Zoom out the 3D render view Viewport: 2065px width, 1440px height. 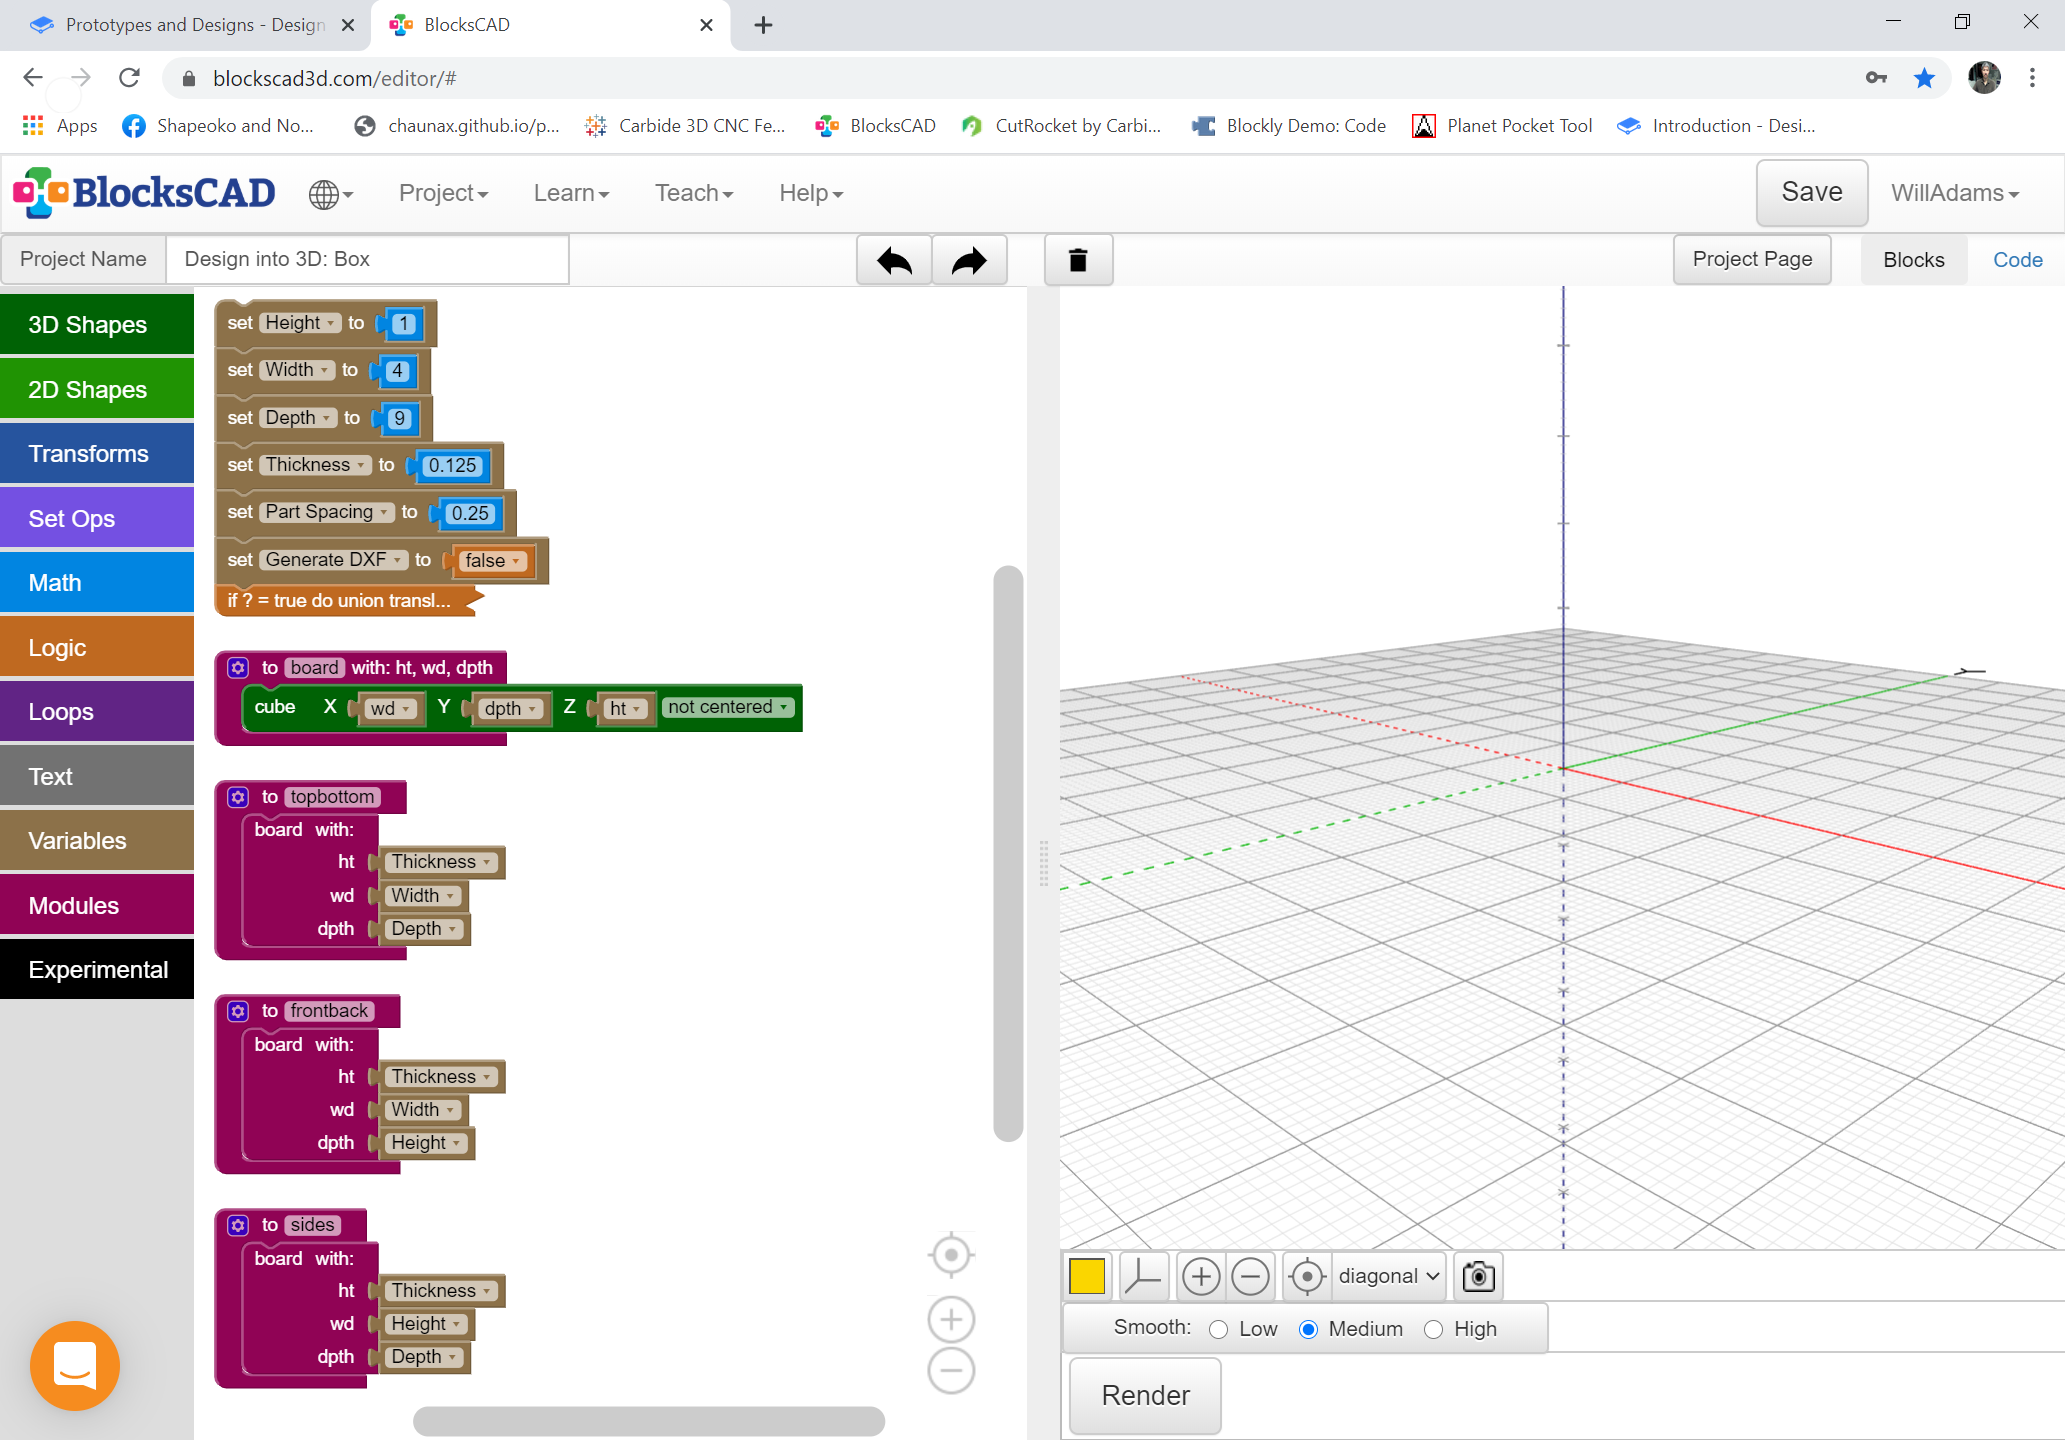point(1250,1276)
